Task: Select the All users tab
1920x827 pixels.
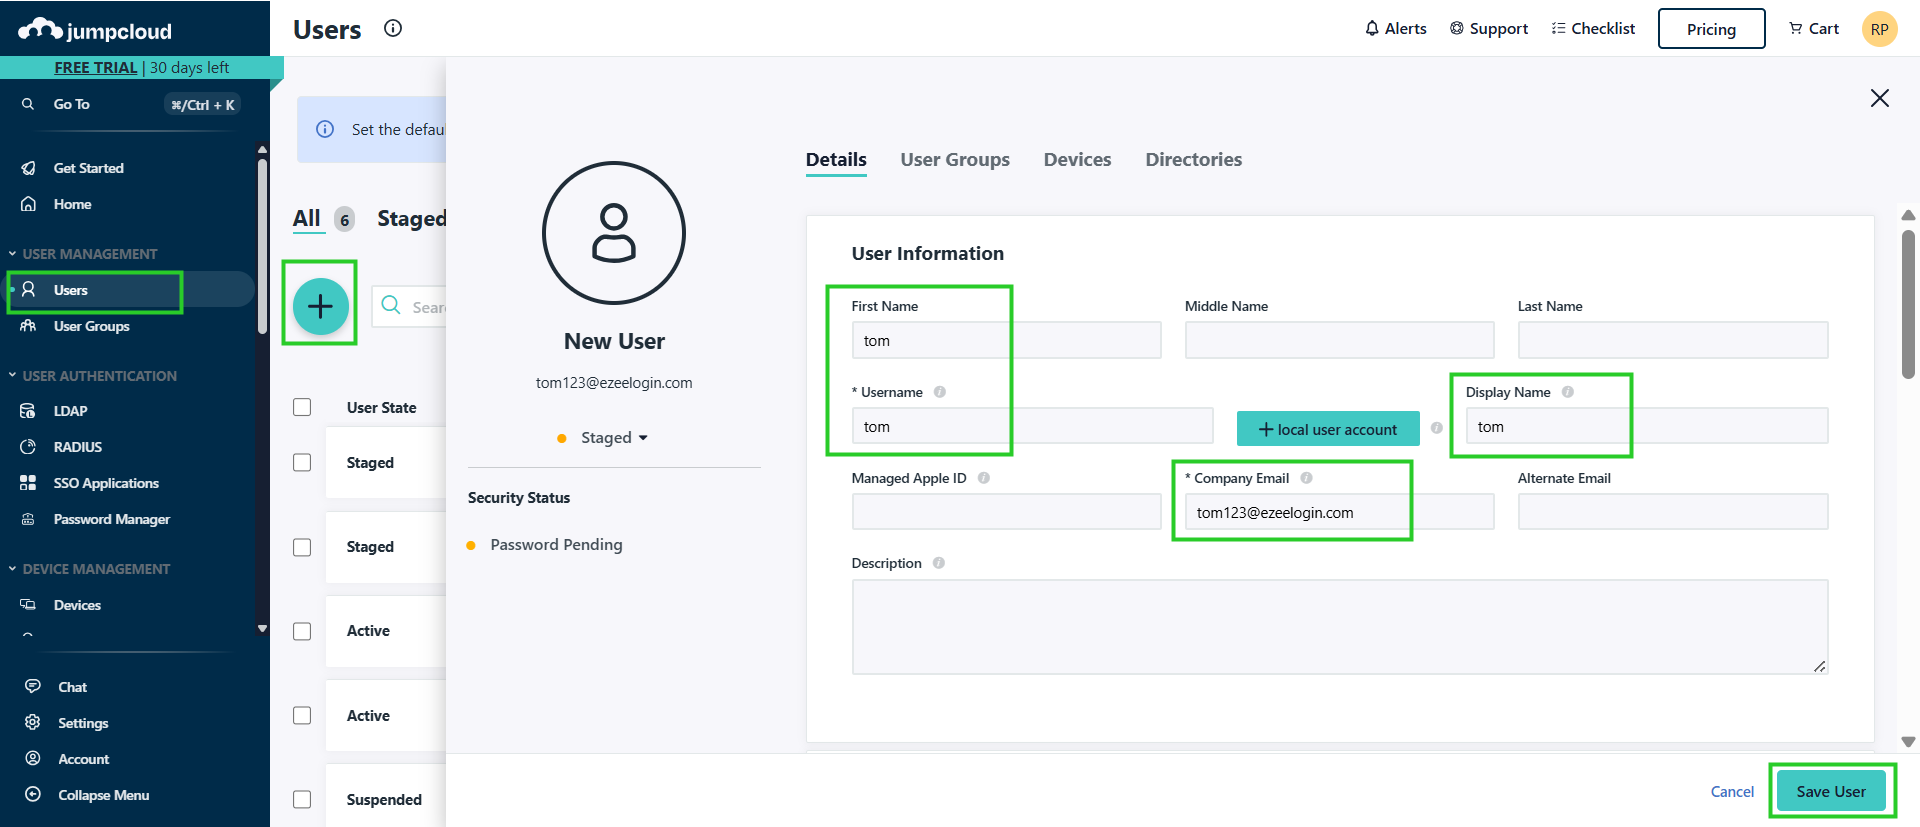Action: (x=307, y=218)
